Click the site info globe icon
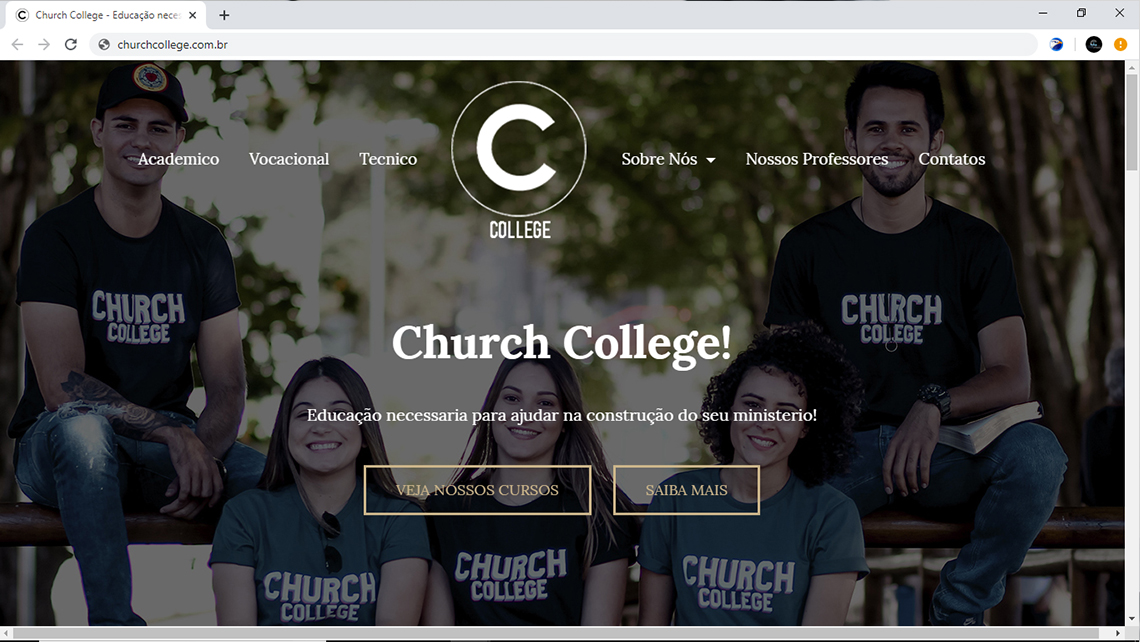The width and height of the screenshot is (1140, 642). [104, 44]
